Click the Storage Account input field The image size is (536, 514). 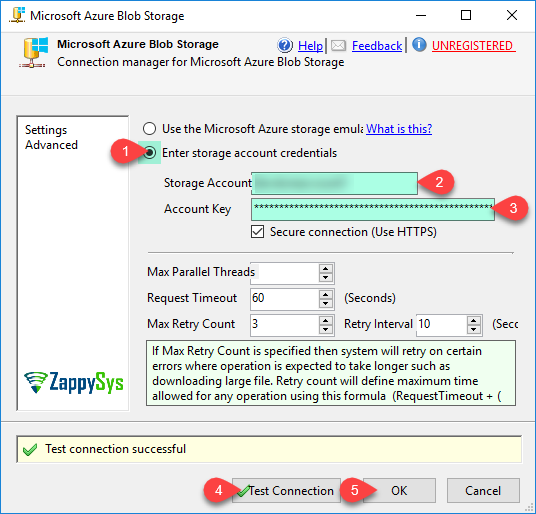(334, 183)
